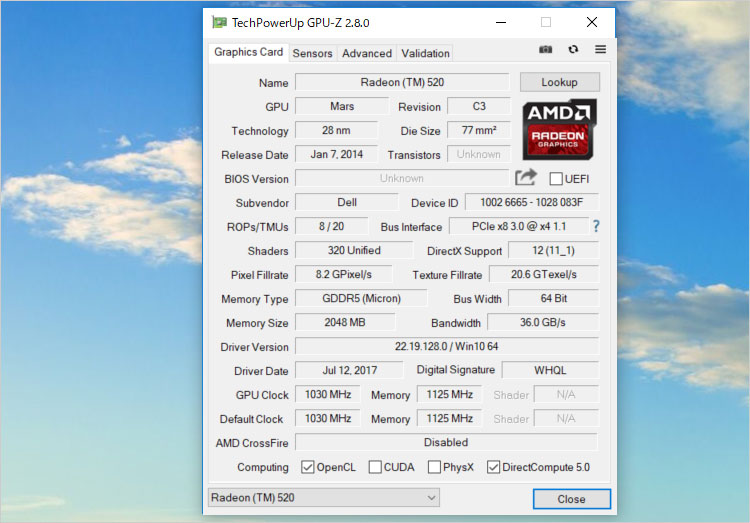This screenshot has width=750, height=523.
Task: Click the Bandwidth 36.0 GB/s field
Action: click(543, 322)
